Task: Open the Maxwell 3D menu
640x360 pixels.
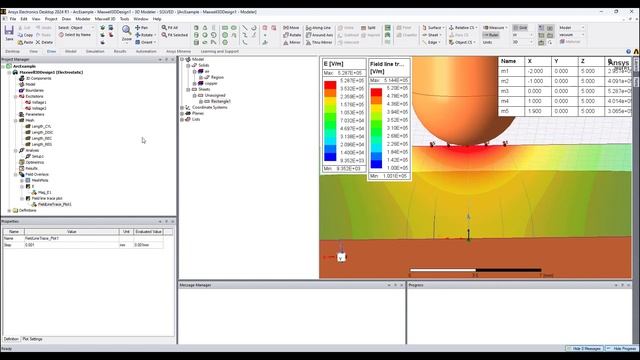Action: (x=105, y=19)
